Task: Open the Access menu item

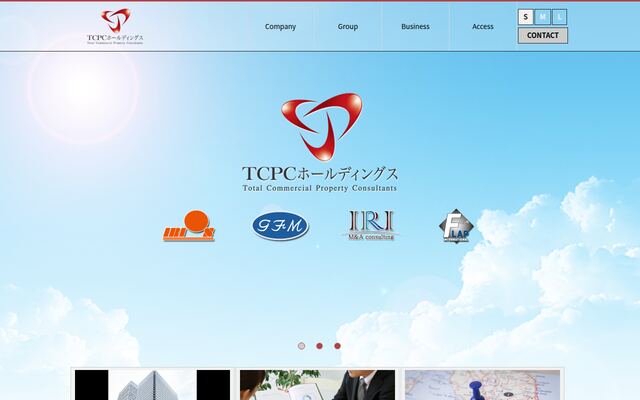Action: [483, 27]
